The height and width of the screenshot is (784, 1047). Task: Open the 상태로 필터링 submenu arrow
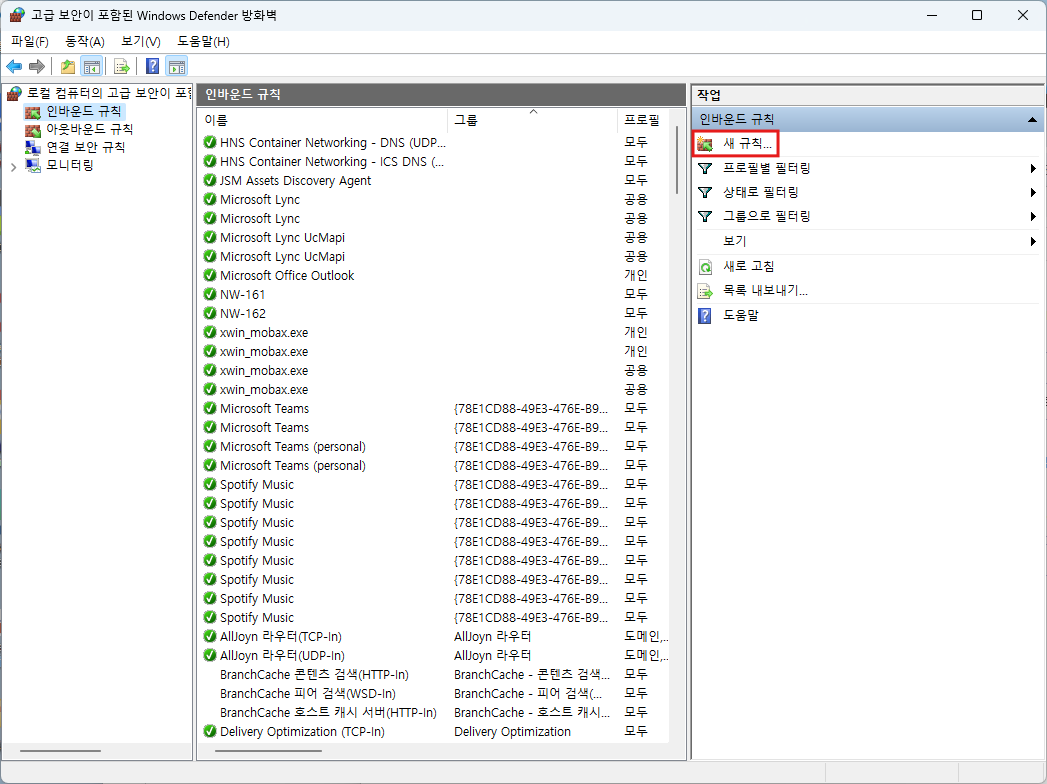(x=1033, y=192)
